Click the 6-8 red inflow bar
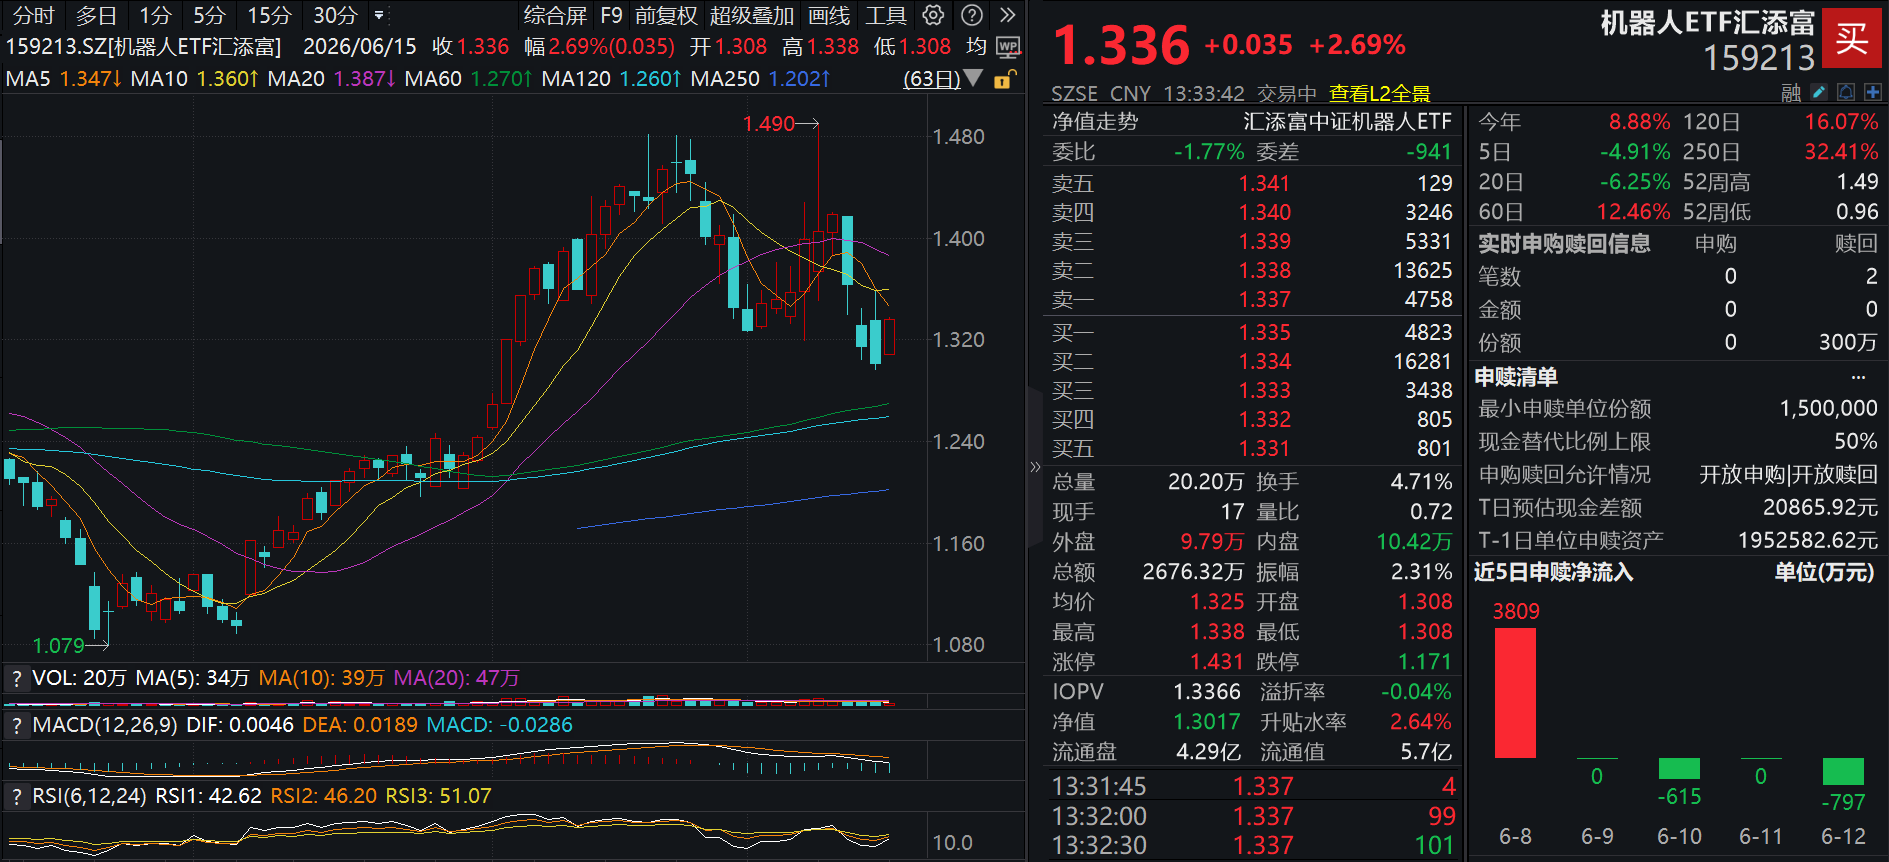The width and height of the screenshot is (1889, 862). click(1515, 693)
